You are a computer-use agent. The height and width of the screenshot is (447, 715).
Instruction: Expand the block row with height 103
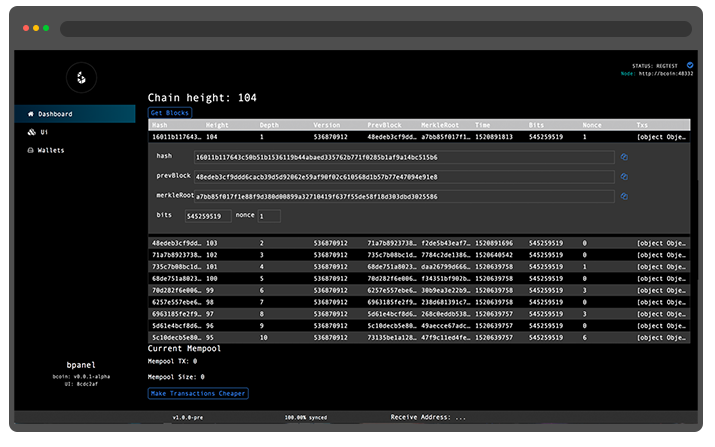coord(419,243)
